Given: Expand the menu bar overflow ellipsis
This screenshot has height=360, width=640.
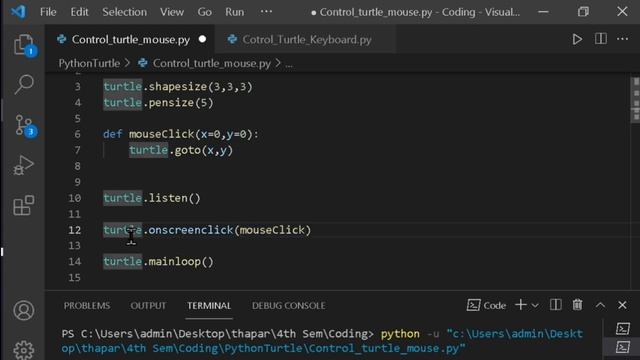Looking at the screenshot, I should point(266,11).
